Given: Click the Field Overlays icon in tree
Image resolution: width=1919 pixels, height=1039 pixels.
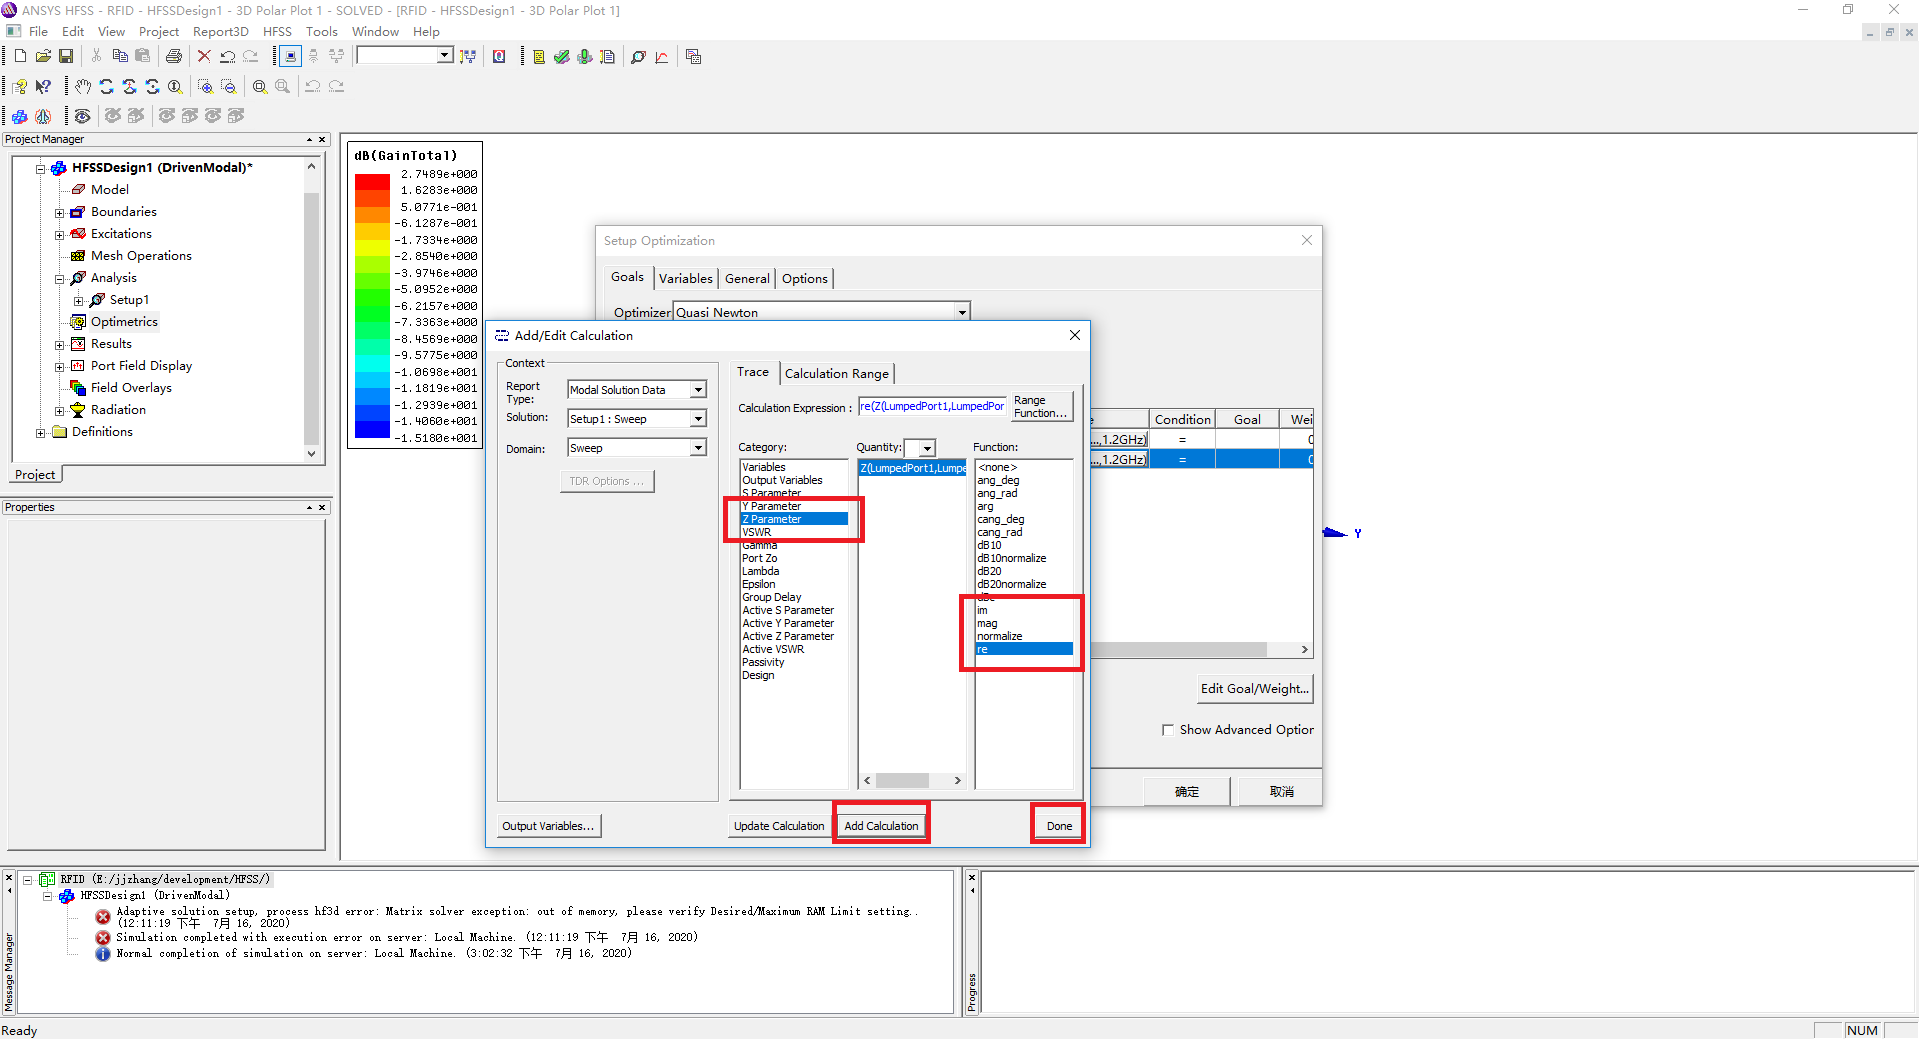Looking at the screenshot, I should 78,388.
